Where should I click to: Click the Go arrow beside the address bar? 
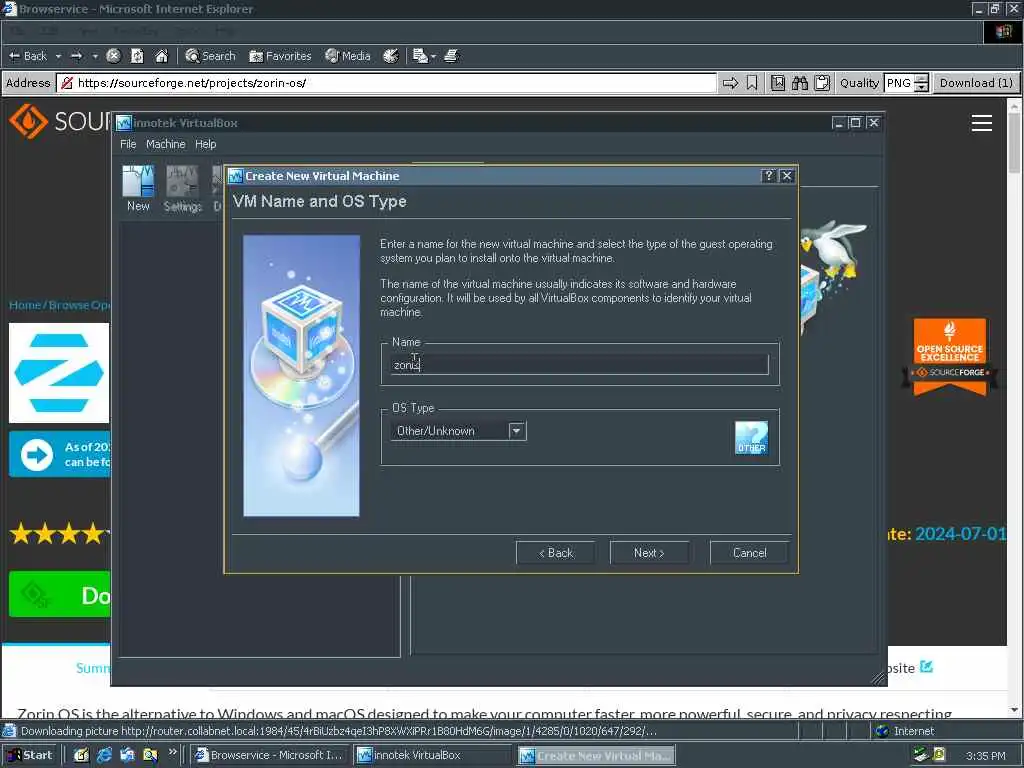click(730, 83)
